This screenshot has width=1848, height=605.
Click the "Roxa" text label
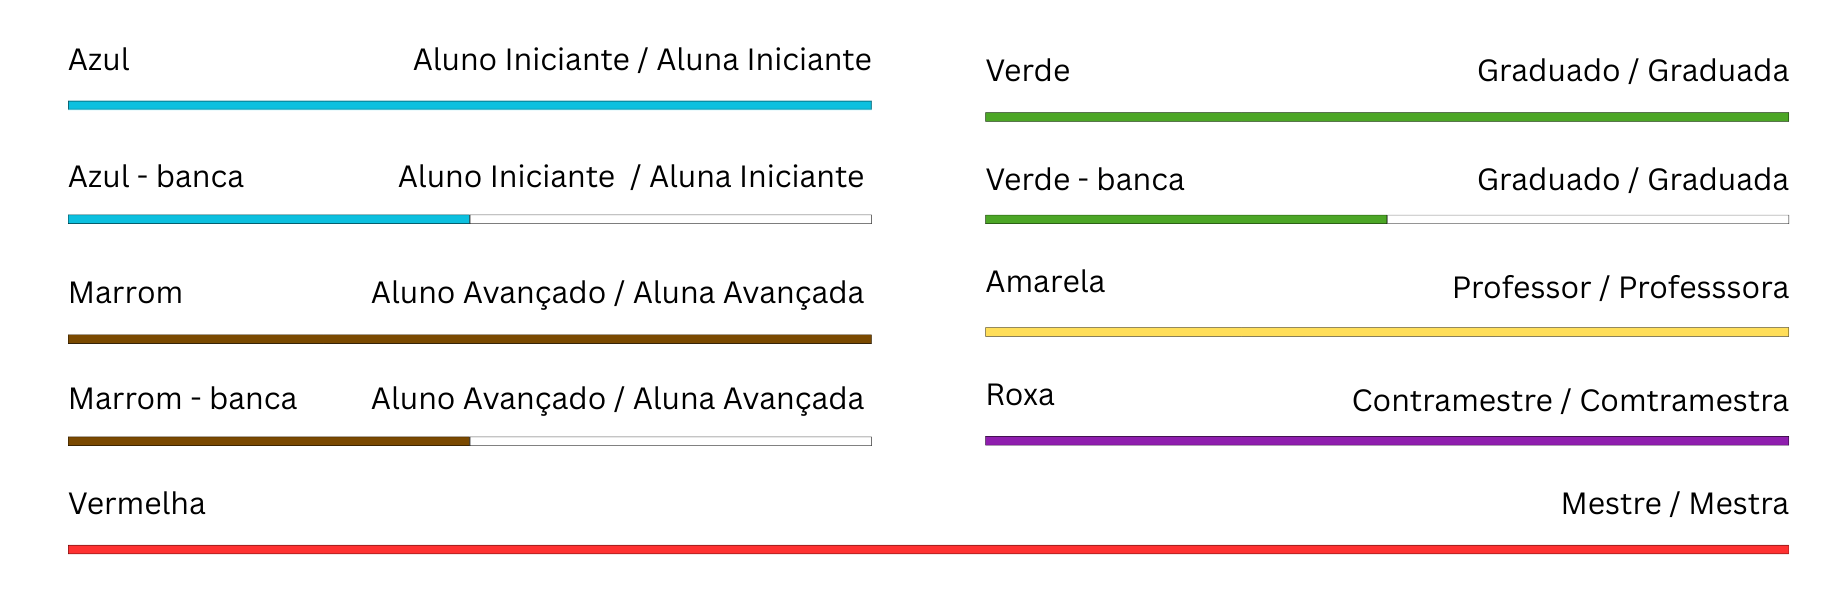[1020, 395]
